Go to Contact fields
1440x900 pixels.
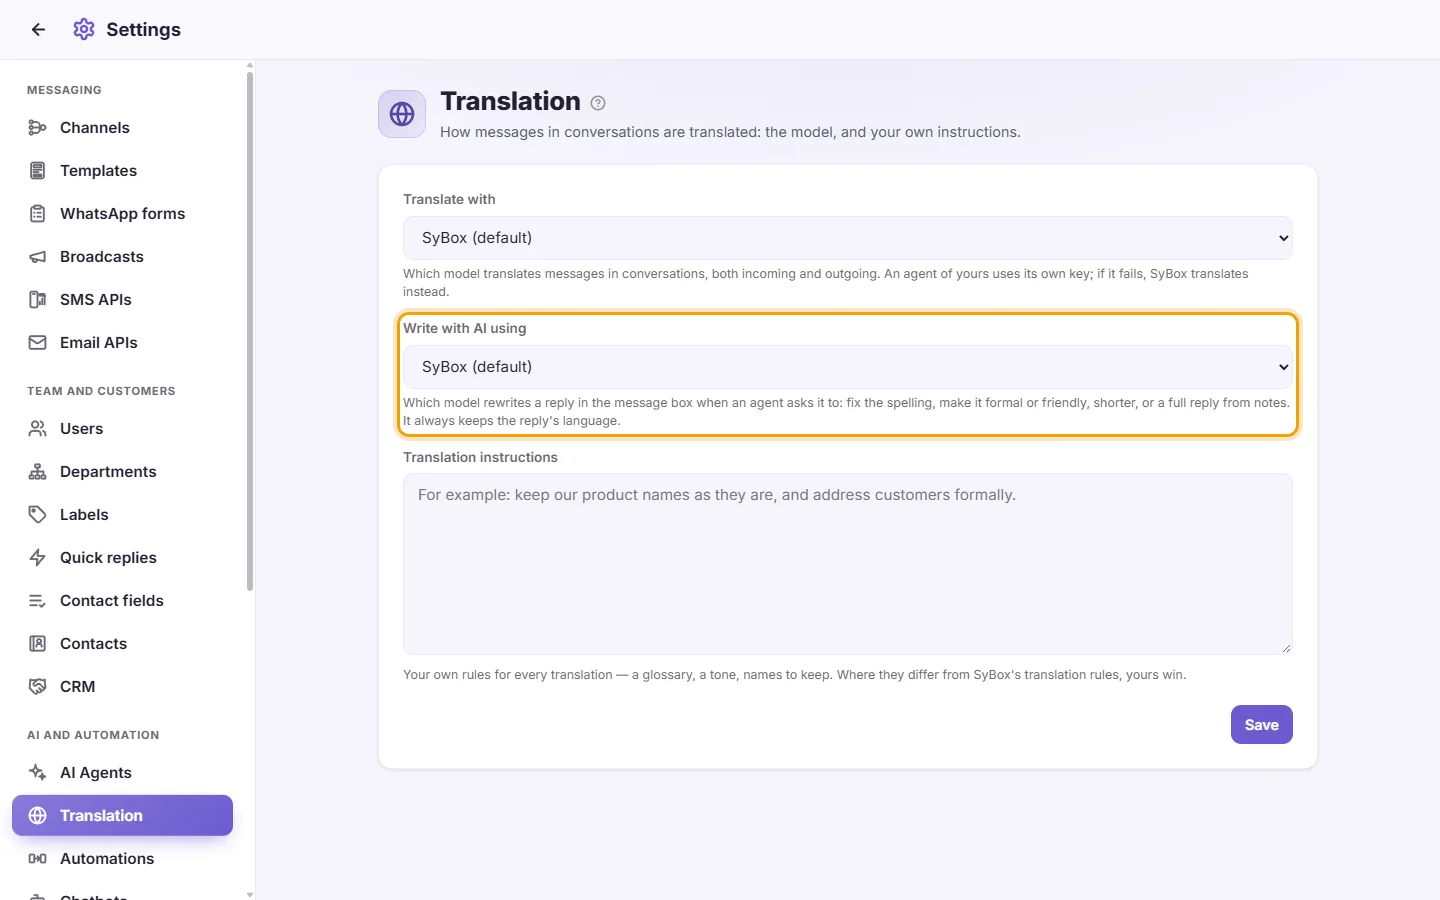pyautogui.click(x=122, y=601)
